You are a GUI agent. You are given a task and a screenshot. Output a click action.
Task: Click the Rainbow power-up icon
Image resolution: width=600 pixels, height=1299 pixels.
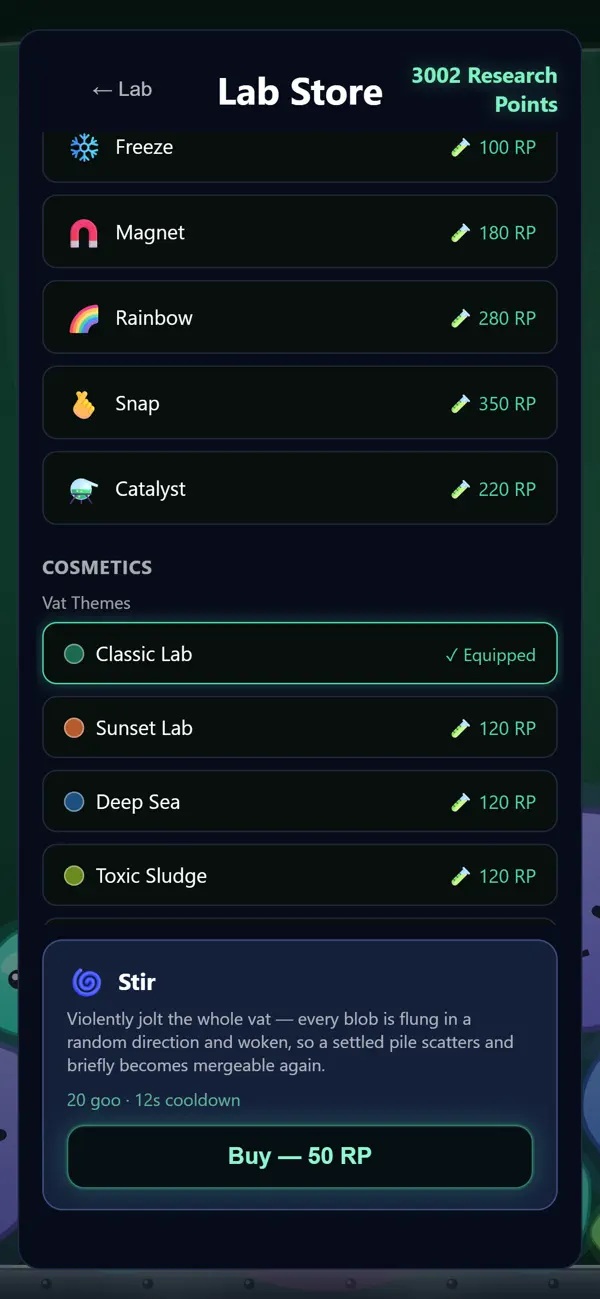click(x=84, y=318)
